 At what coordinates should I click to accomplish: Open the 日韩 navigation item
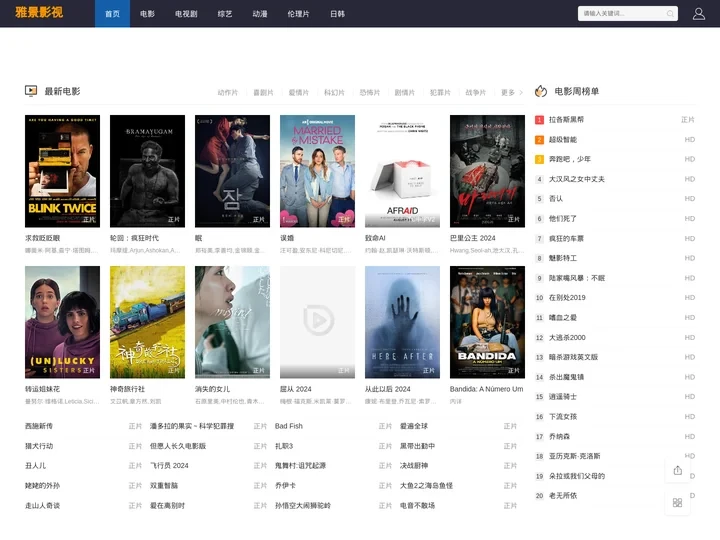[338, 14]
